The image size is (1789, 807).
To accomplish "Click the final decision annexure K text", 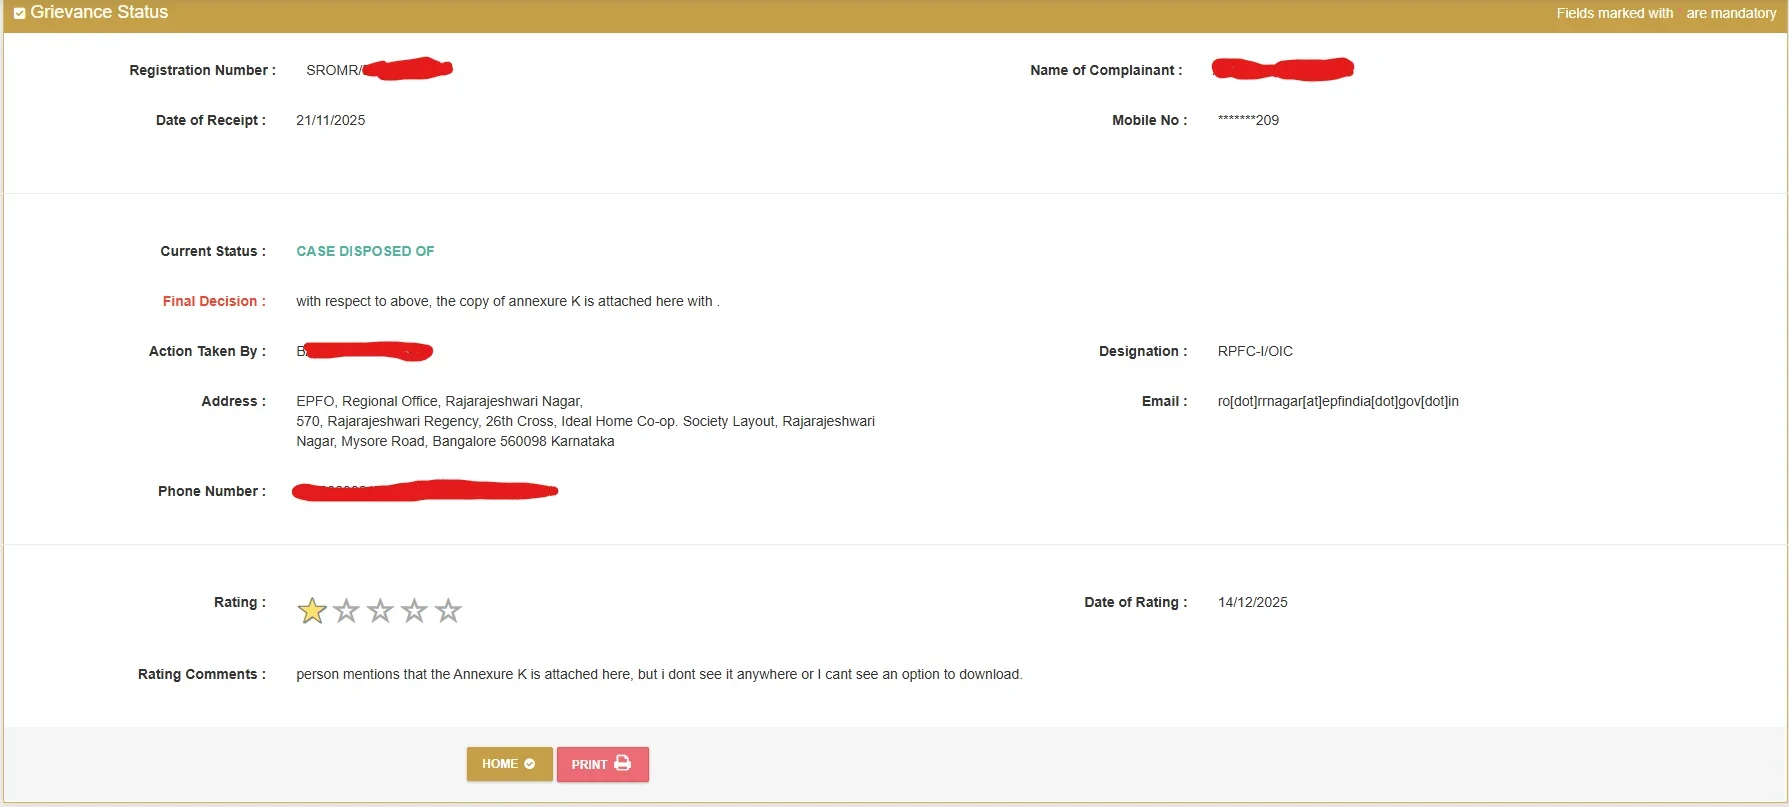I will click(x=508, y=301).
